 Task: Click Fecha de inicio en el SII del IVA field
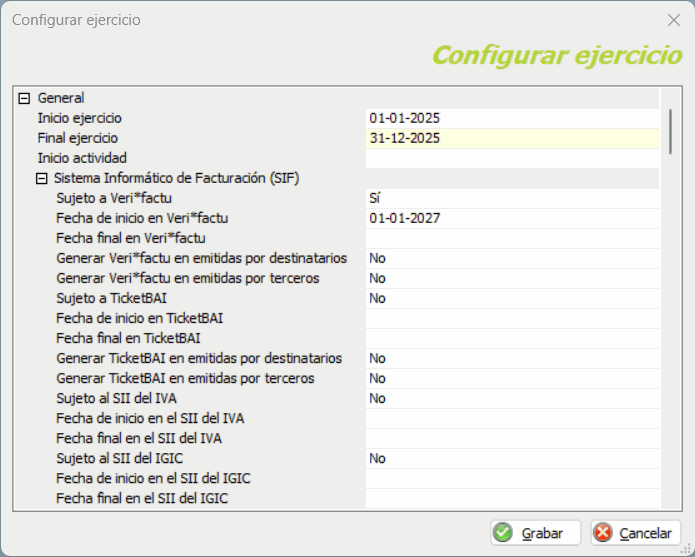pyautogui.click(x=512, y=418)
